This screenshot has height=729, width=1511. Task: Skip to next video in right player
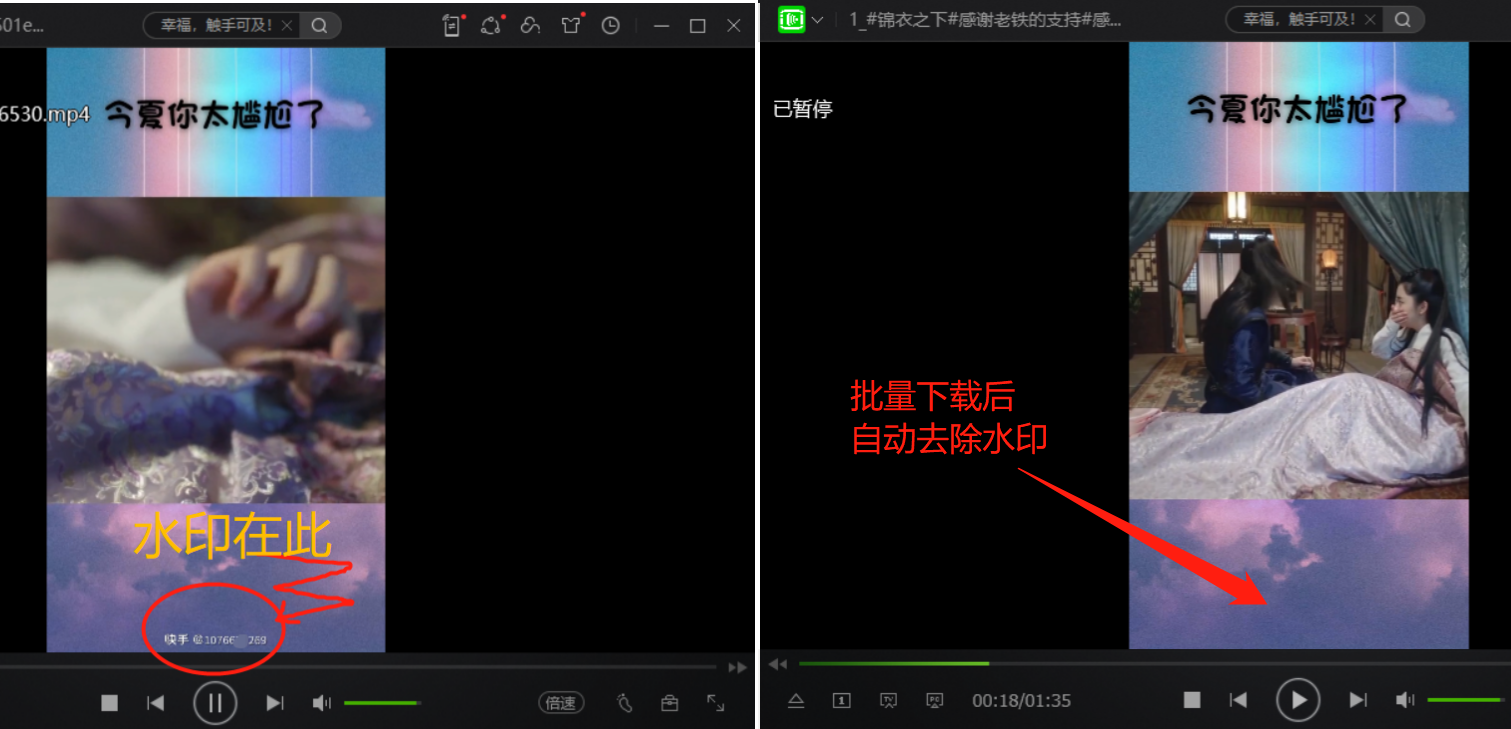tap(1358, 700)
